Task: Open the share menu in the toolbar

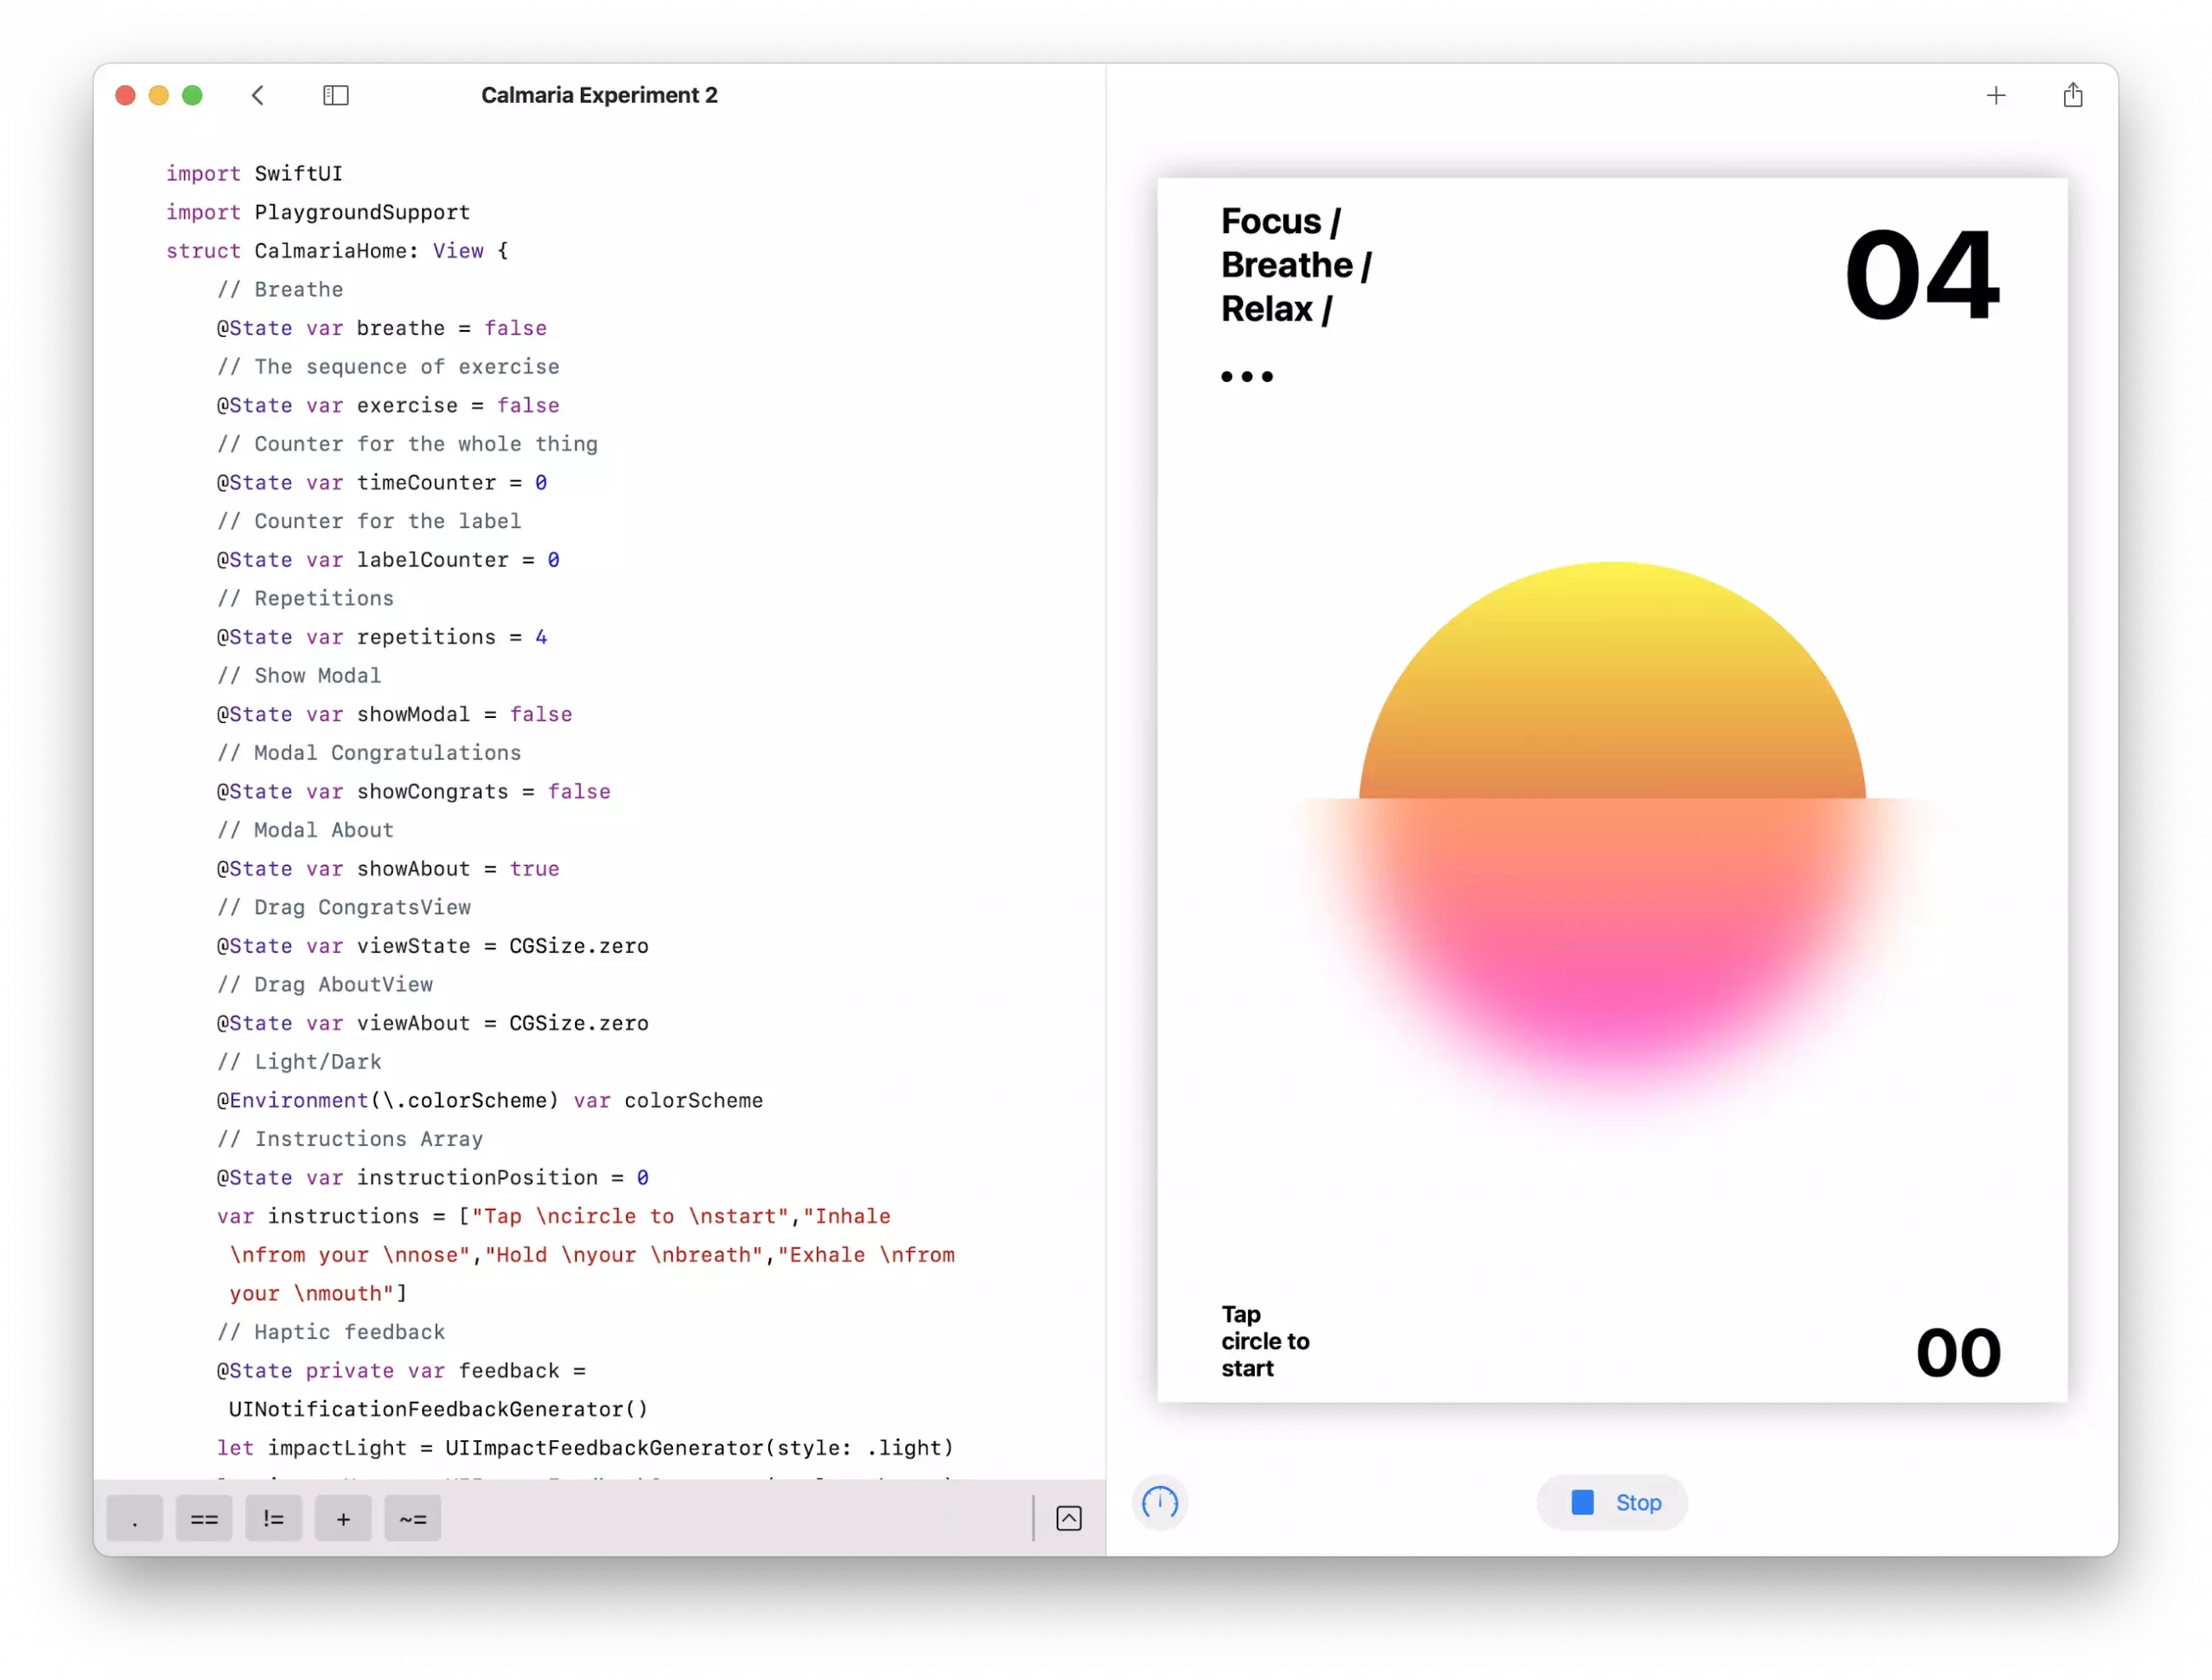Action: 2072,95
